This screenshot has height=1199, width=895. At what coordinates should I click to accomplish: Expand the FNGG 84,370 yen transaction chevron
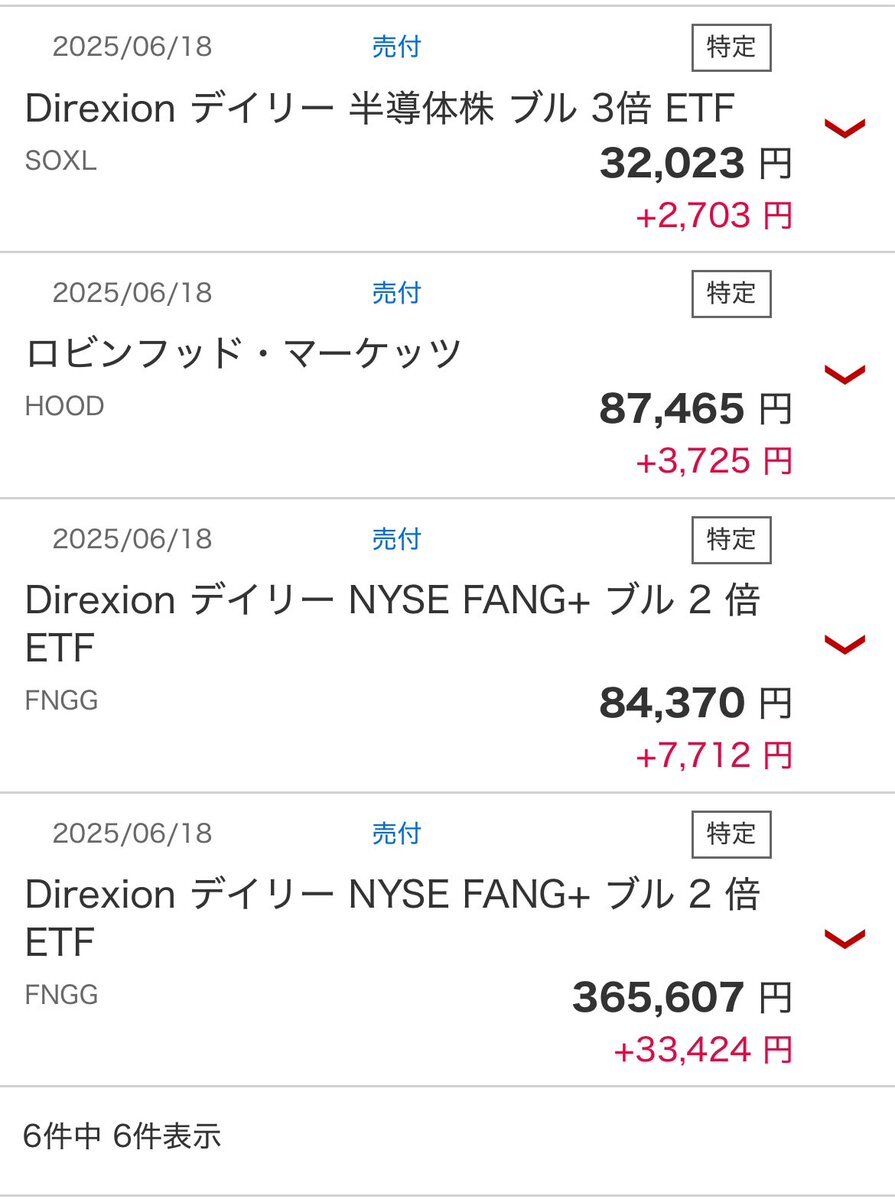point(845,645)
